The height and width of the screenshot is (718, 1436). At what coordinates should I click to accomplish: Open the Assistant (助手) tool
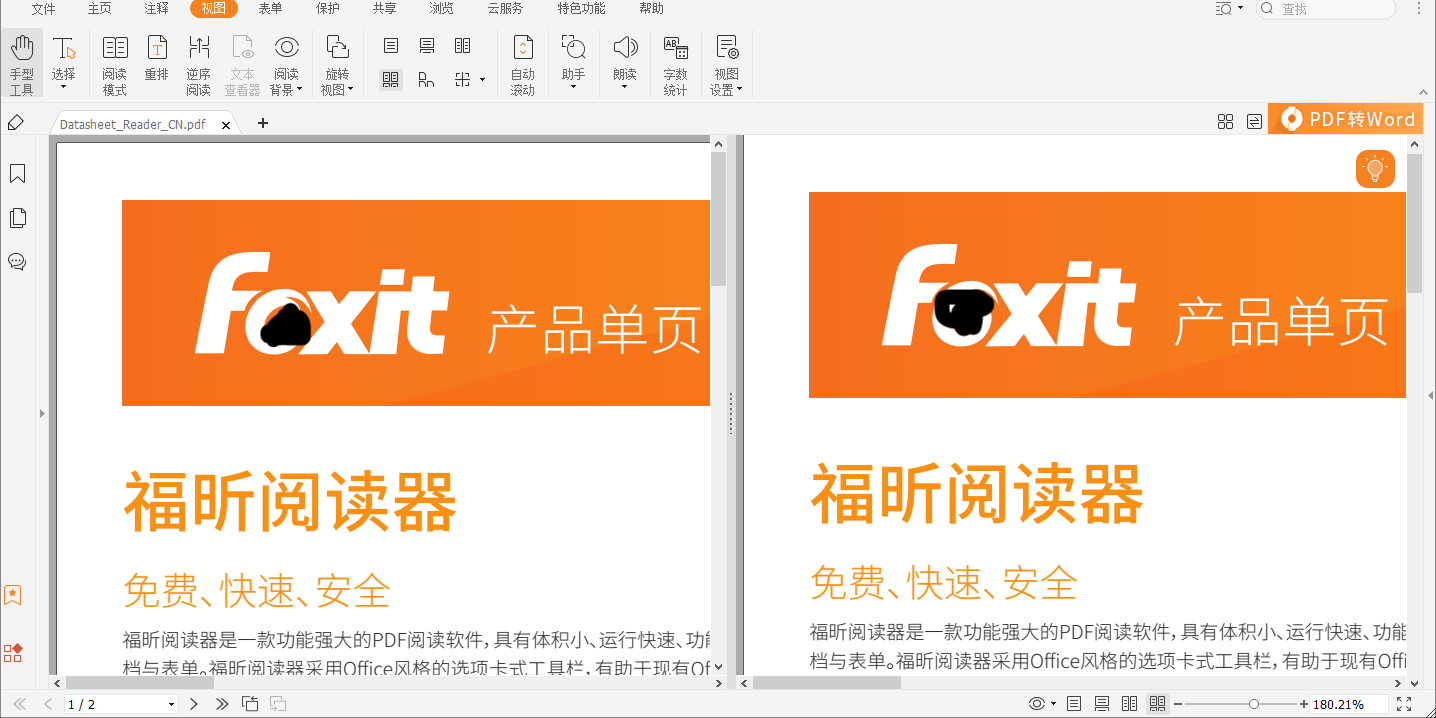tap(574, 63)
